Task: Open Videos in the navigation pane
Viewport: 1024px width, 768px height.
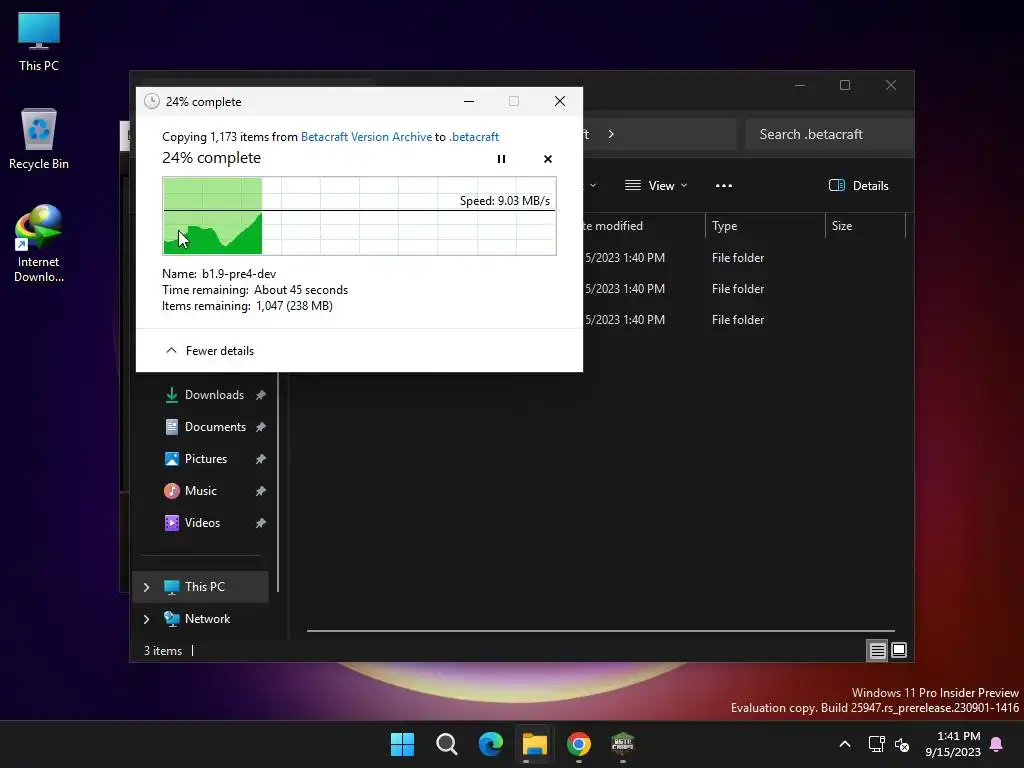Action: (x=202, y=523)
